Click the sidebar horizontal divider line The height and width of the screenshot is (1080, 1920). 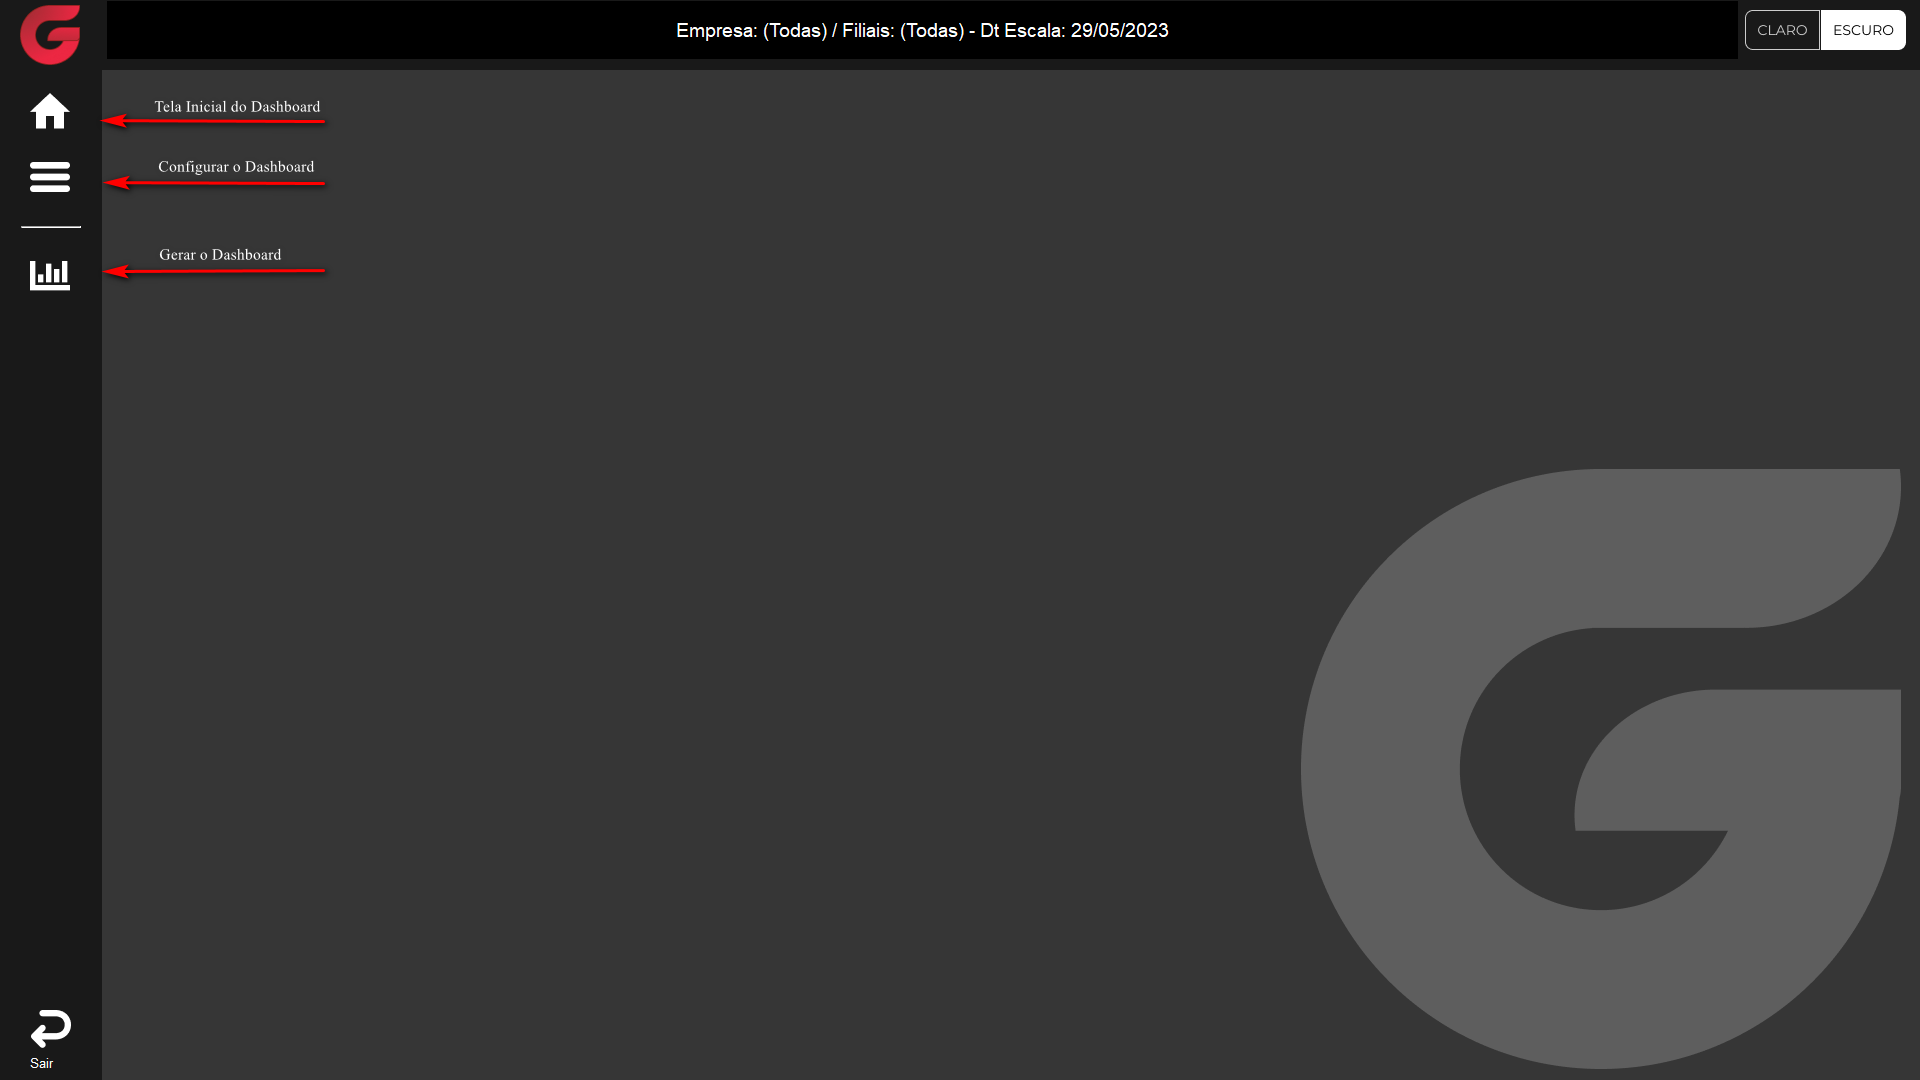click(51, 227)
